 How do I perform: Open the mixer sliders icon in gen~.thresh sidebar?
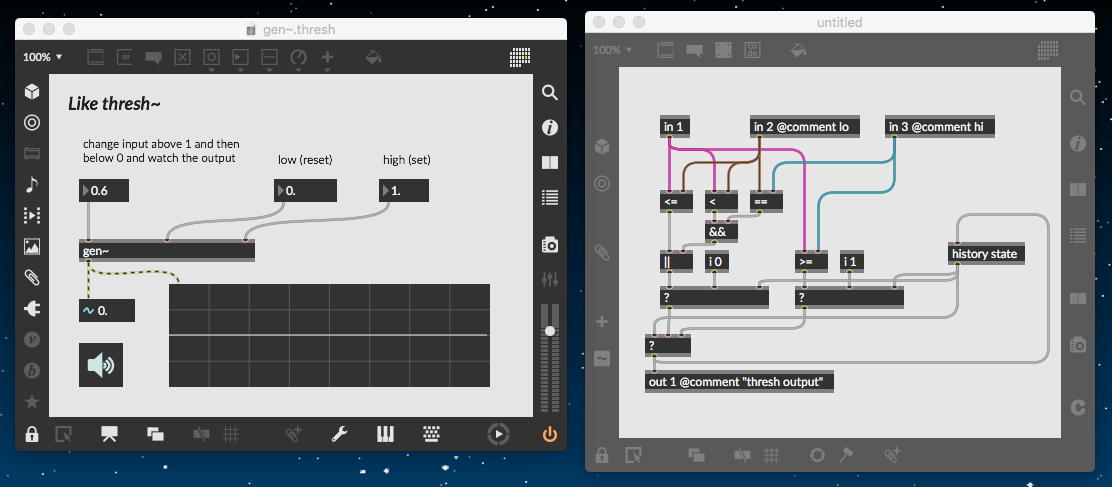[550, 279]
